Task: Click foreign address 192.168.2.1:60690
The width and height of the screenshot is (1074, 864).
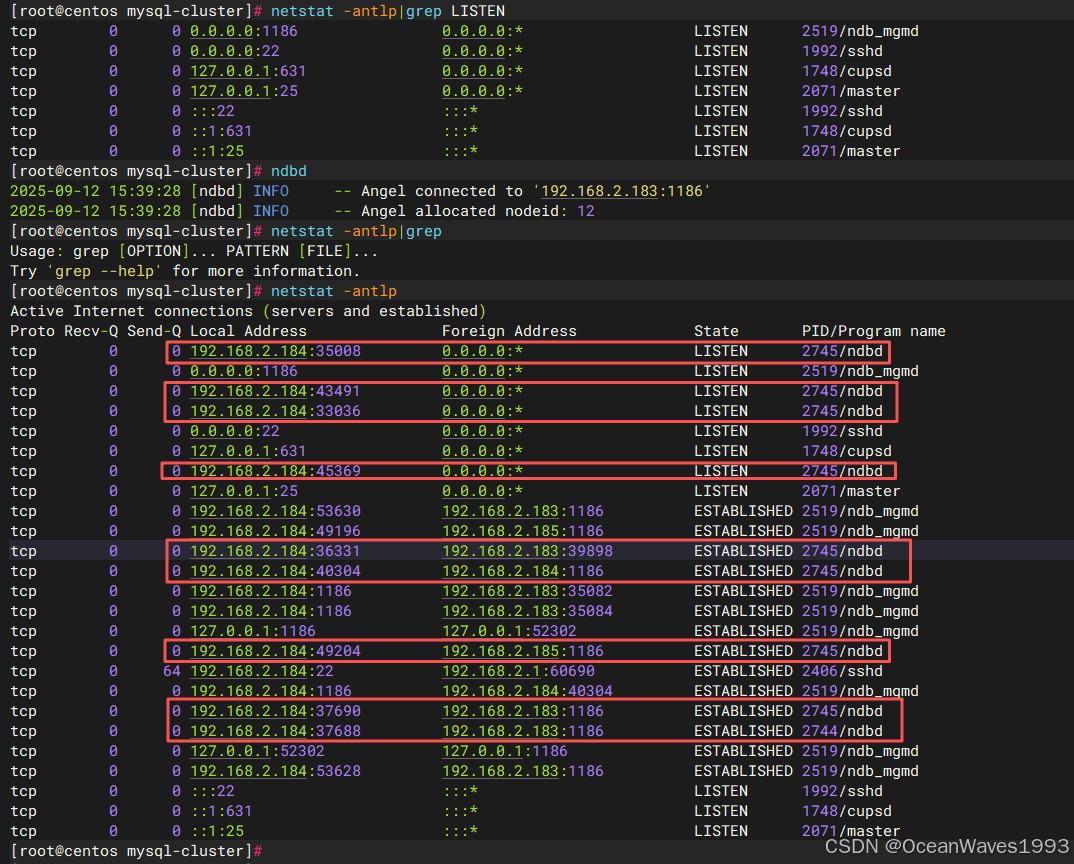Action: [x=519, y=671]
